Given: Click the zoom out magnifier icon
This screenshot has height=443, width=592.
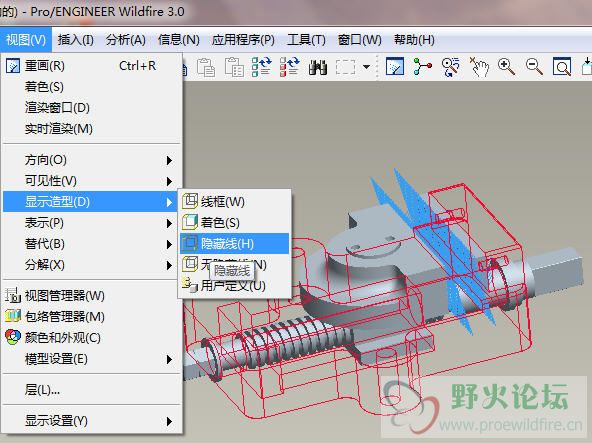Looking at the screenshot, I should [534, 66].
